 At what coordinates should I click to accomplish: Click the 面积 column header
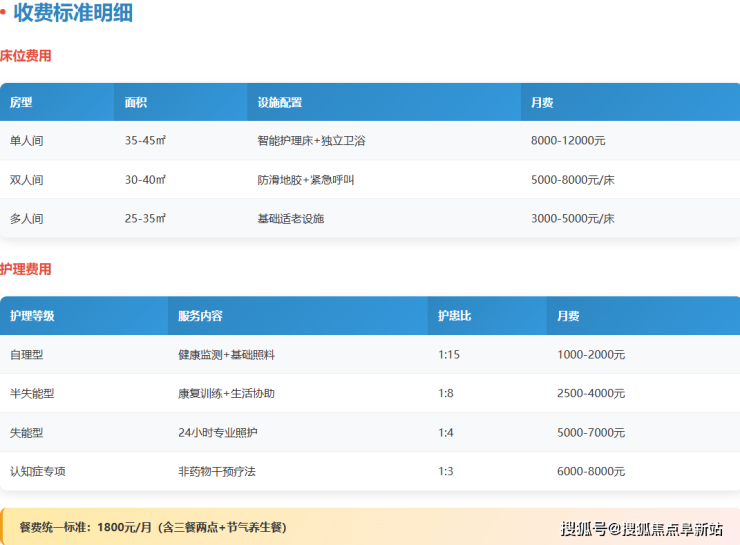coord(136,102)
